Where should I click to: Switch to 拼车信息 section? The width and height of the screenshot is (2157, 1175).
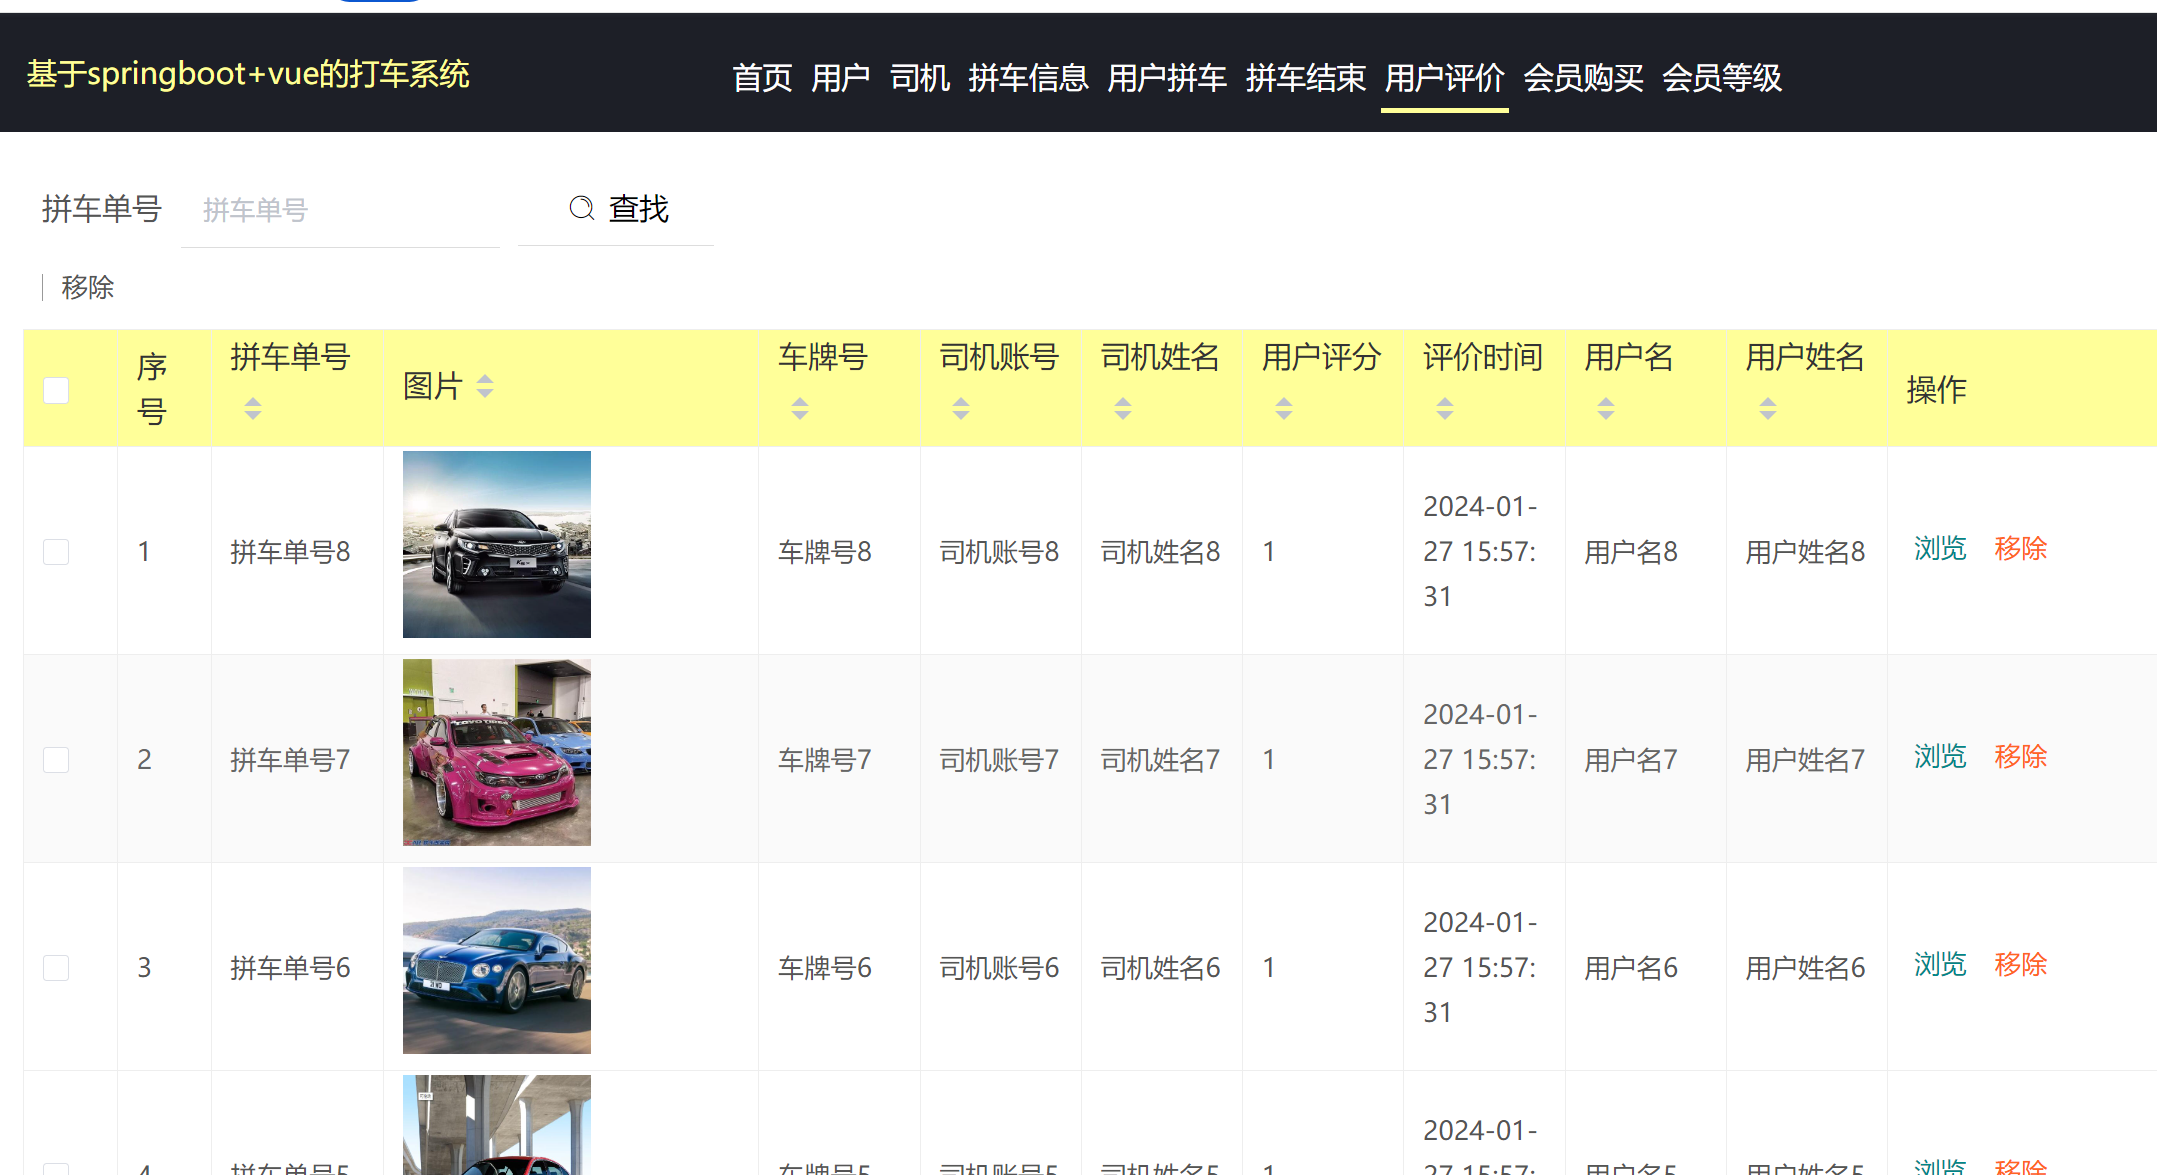(x=1030, y=77)
